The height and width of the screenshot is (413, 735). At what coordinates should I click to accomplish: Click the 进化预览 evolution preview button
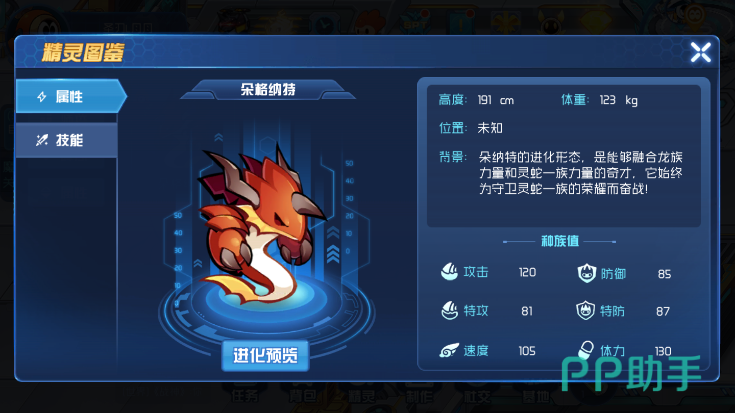tap(265, 356)
